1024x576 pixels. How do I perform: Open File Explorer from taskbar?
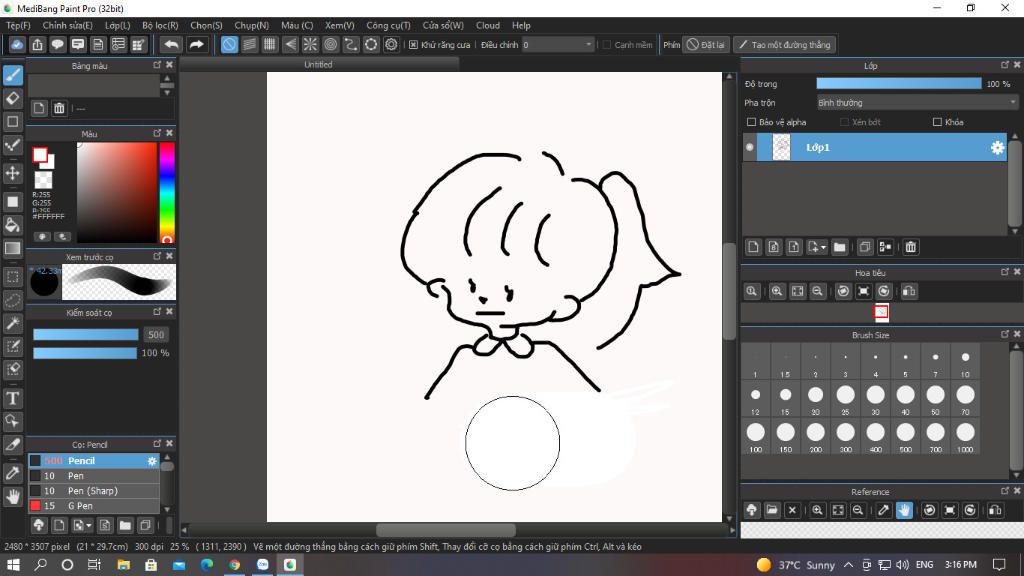pos(123,564)
